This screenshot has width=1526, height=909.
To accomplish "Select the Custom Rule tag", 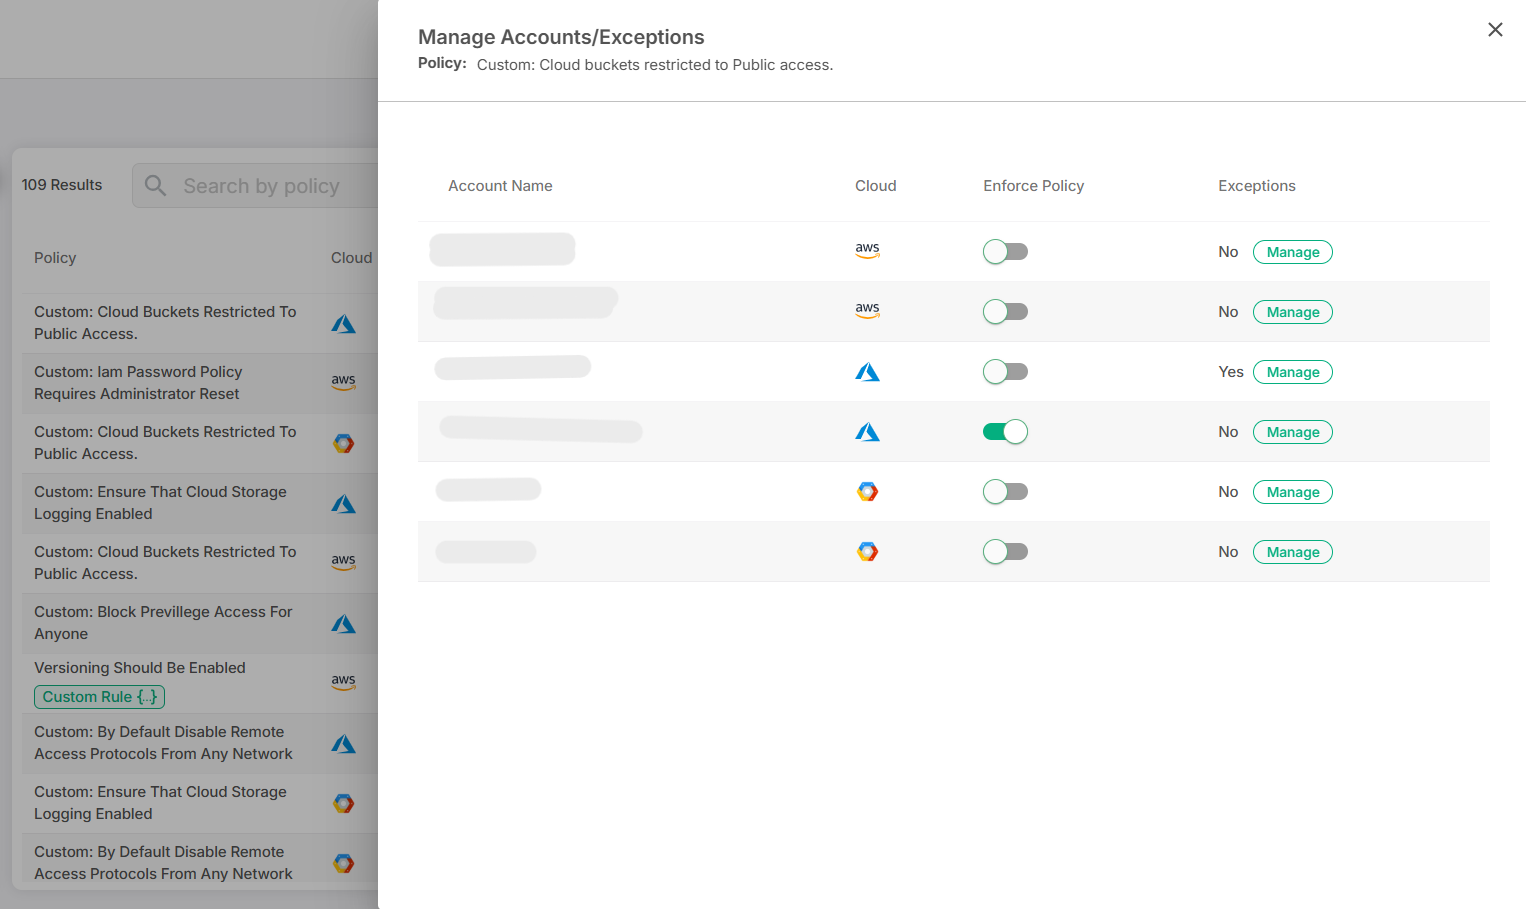I will 99,697.
